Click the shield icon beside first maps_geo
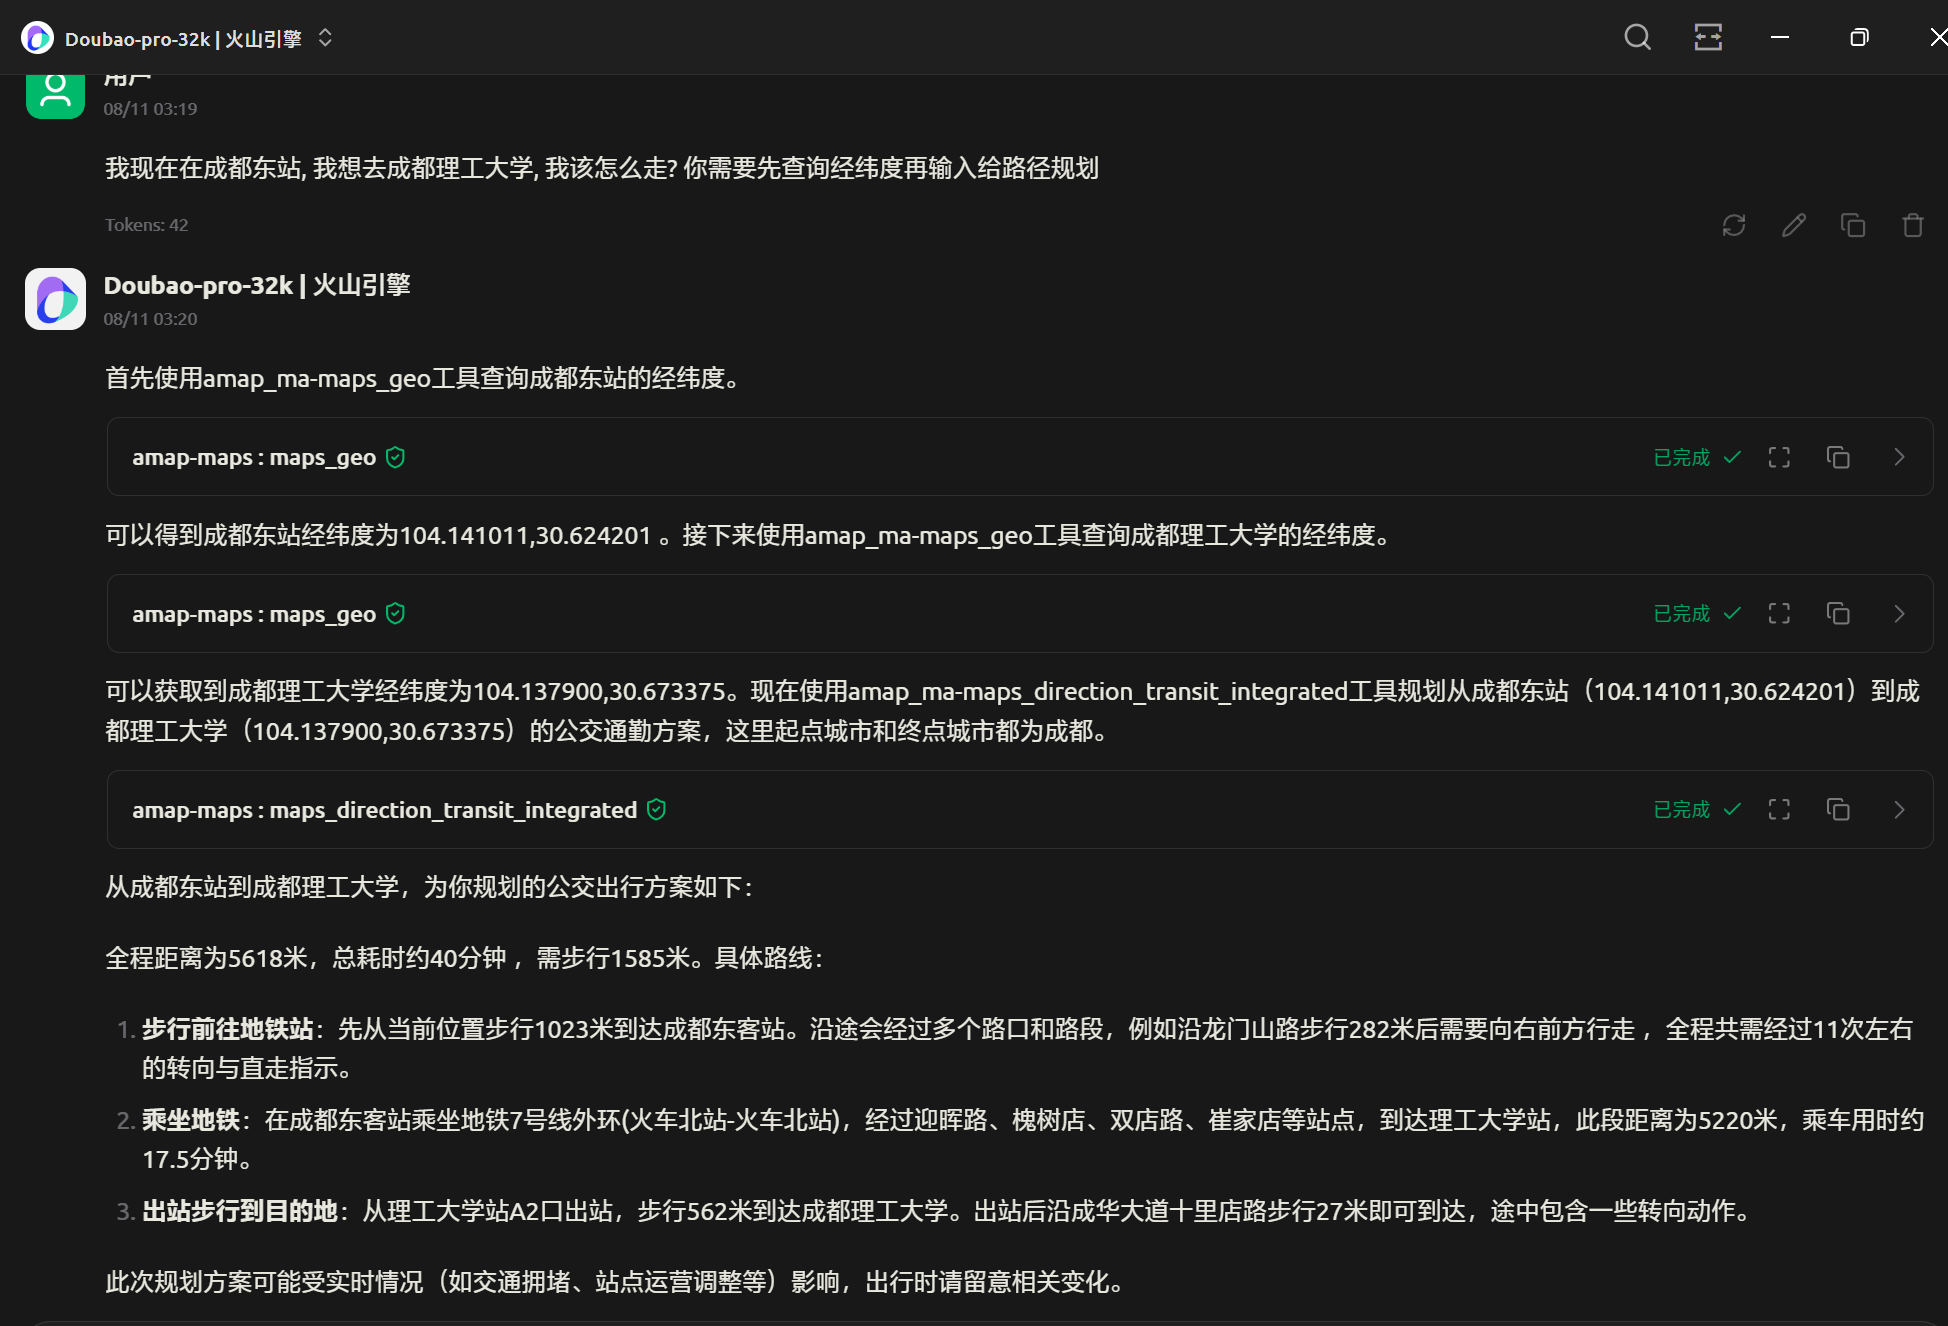This screenshot has width=1948, height=1326. pyautogui.click(x=395, y=457)
